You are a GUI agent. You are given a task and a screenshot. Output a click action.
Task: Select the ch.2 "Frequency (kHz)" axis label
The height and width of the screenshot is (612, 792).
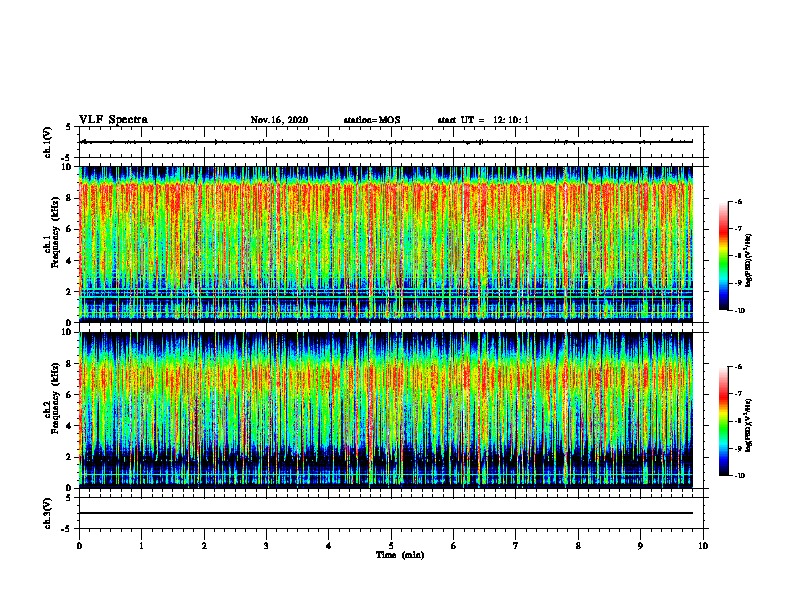pos(55,398)
